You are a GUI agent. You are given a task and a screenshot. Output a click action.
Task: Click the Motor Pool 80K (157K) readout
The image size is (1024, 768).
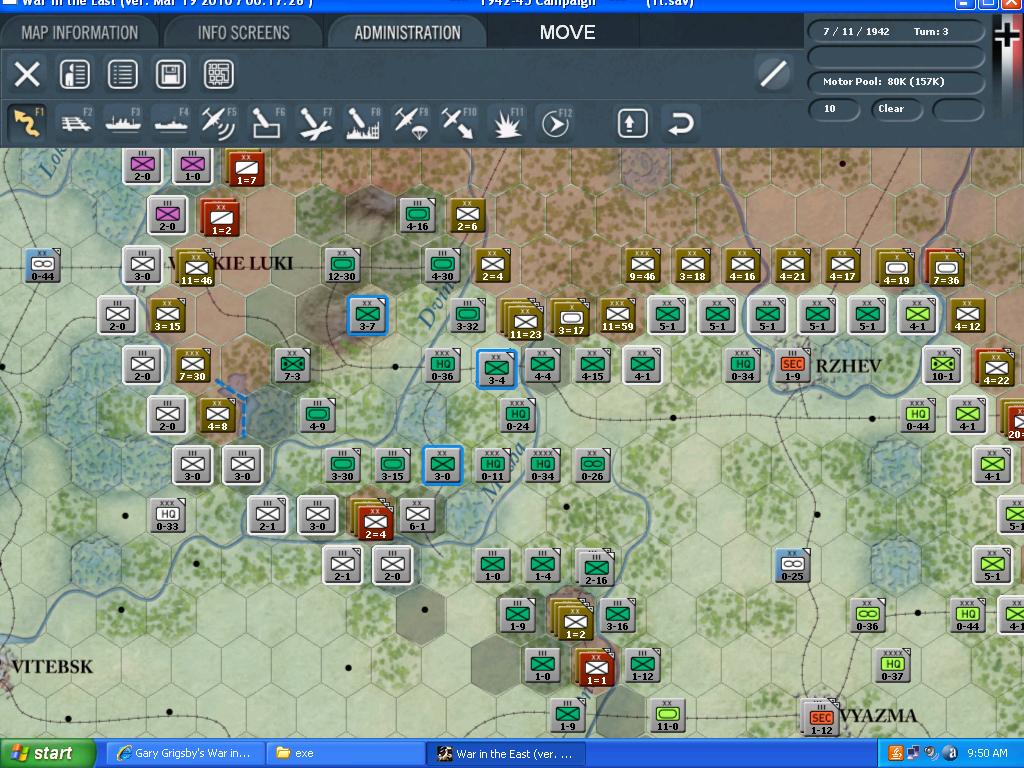[895, 82]
